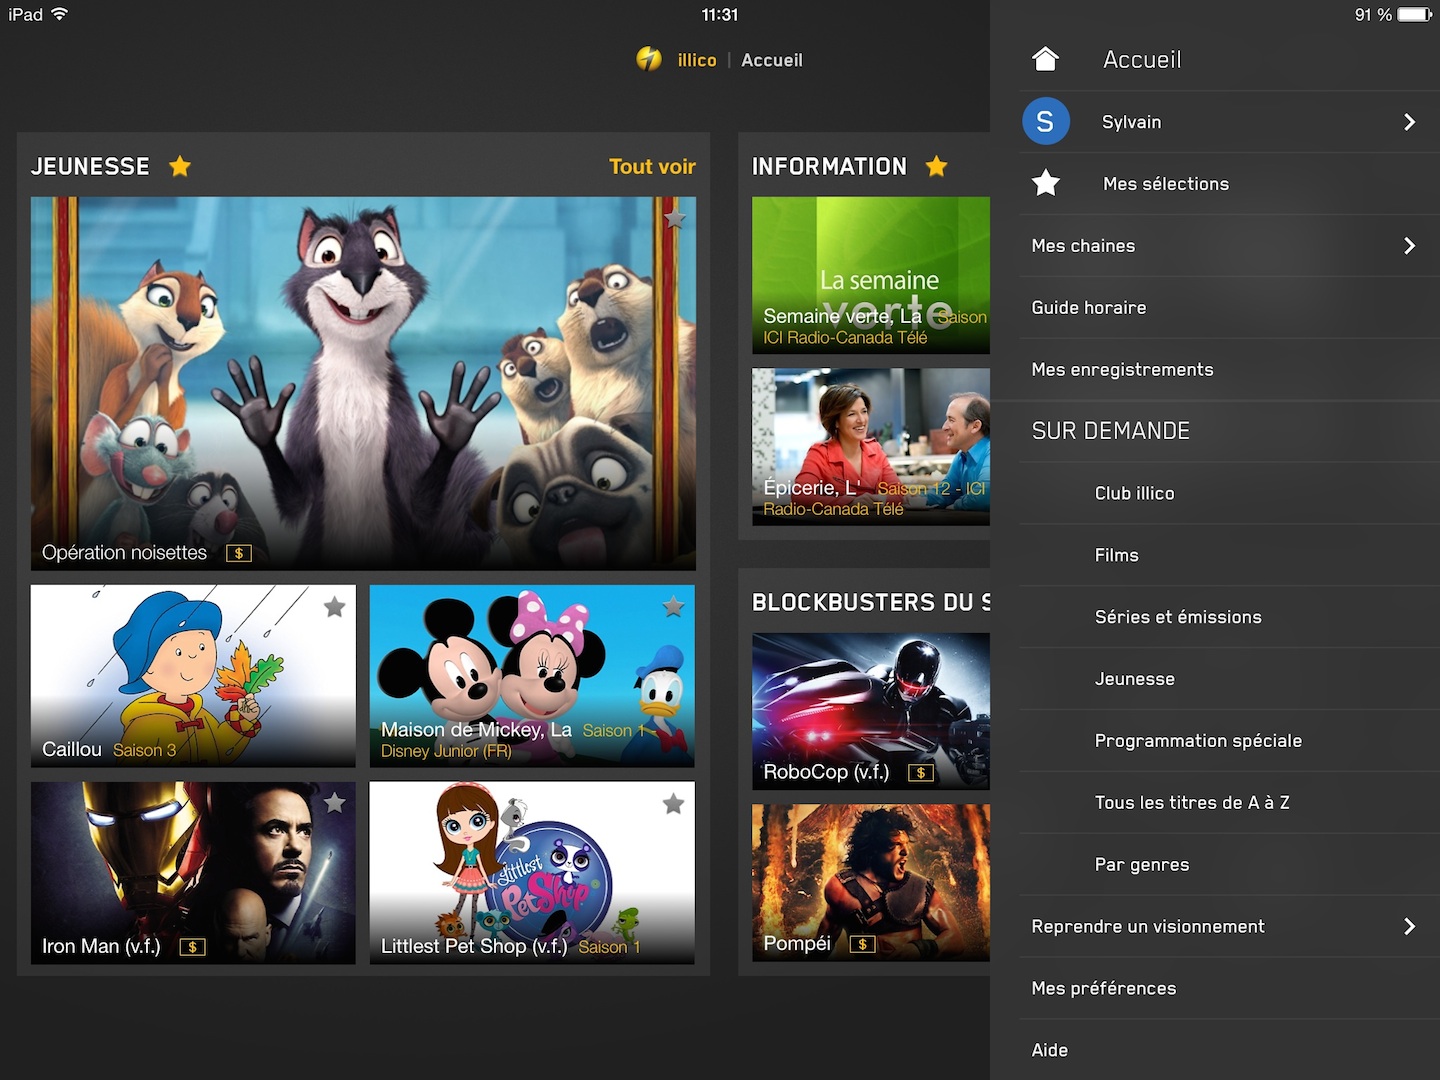The image size is (1440, 1080).
Task: Tap the home icon beside Accueil
Action: point(1045,59)
